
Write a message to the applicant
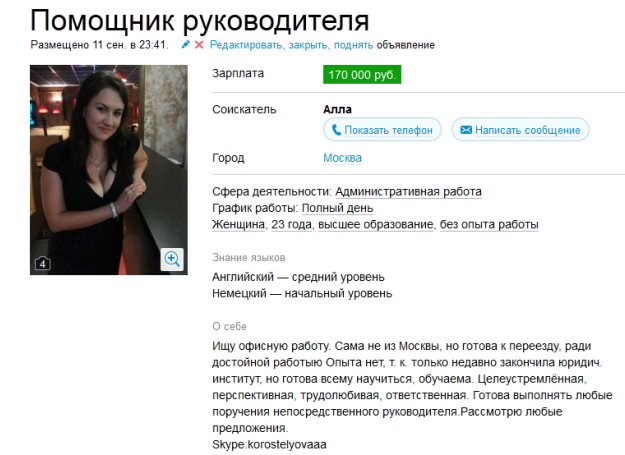pyautogui.click(x=520, y=129)
